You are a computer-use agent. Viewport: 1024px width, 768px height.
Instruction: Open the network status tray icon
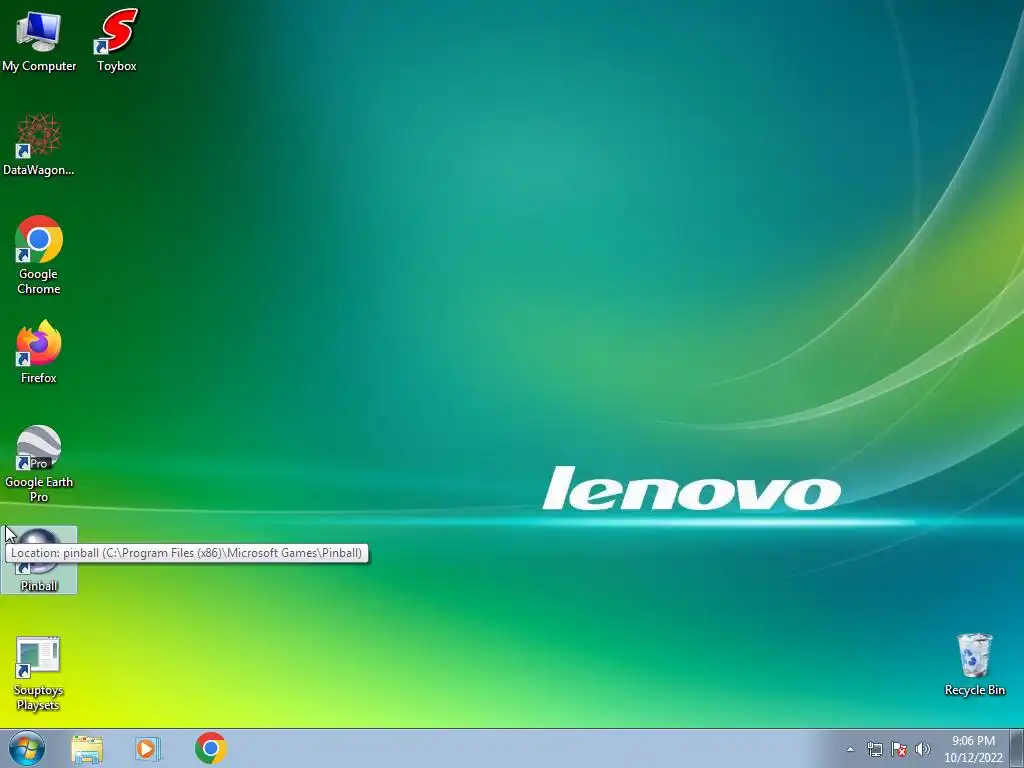(x=874, y=749)
